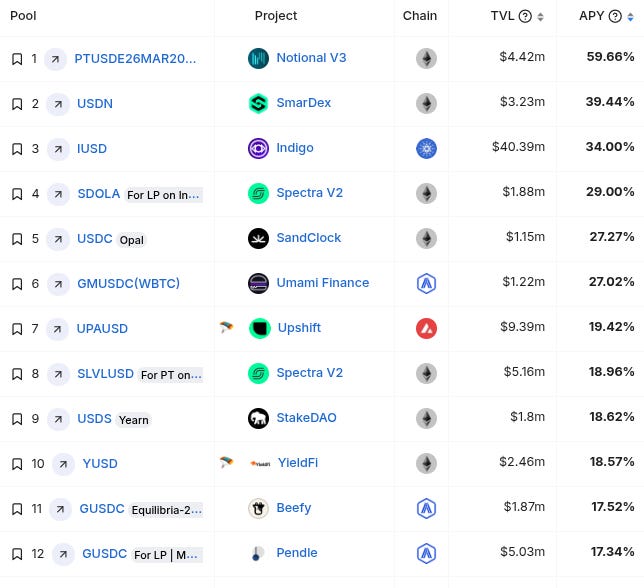
Task: Open external link arrow for PTUSDE26MAR20
Action: [55, 59]
